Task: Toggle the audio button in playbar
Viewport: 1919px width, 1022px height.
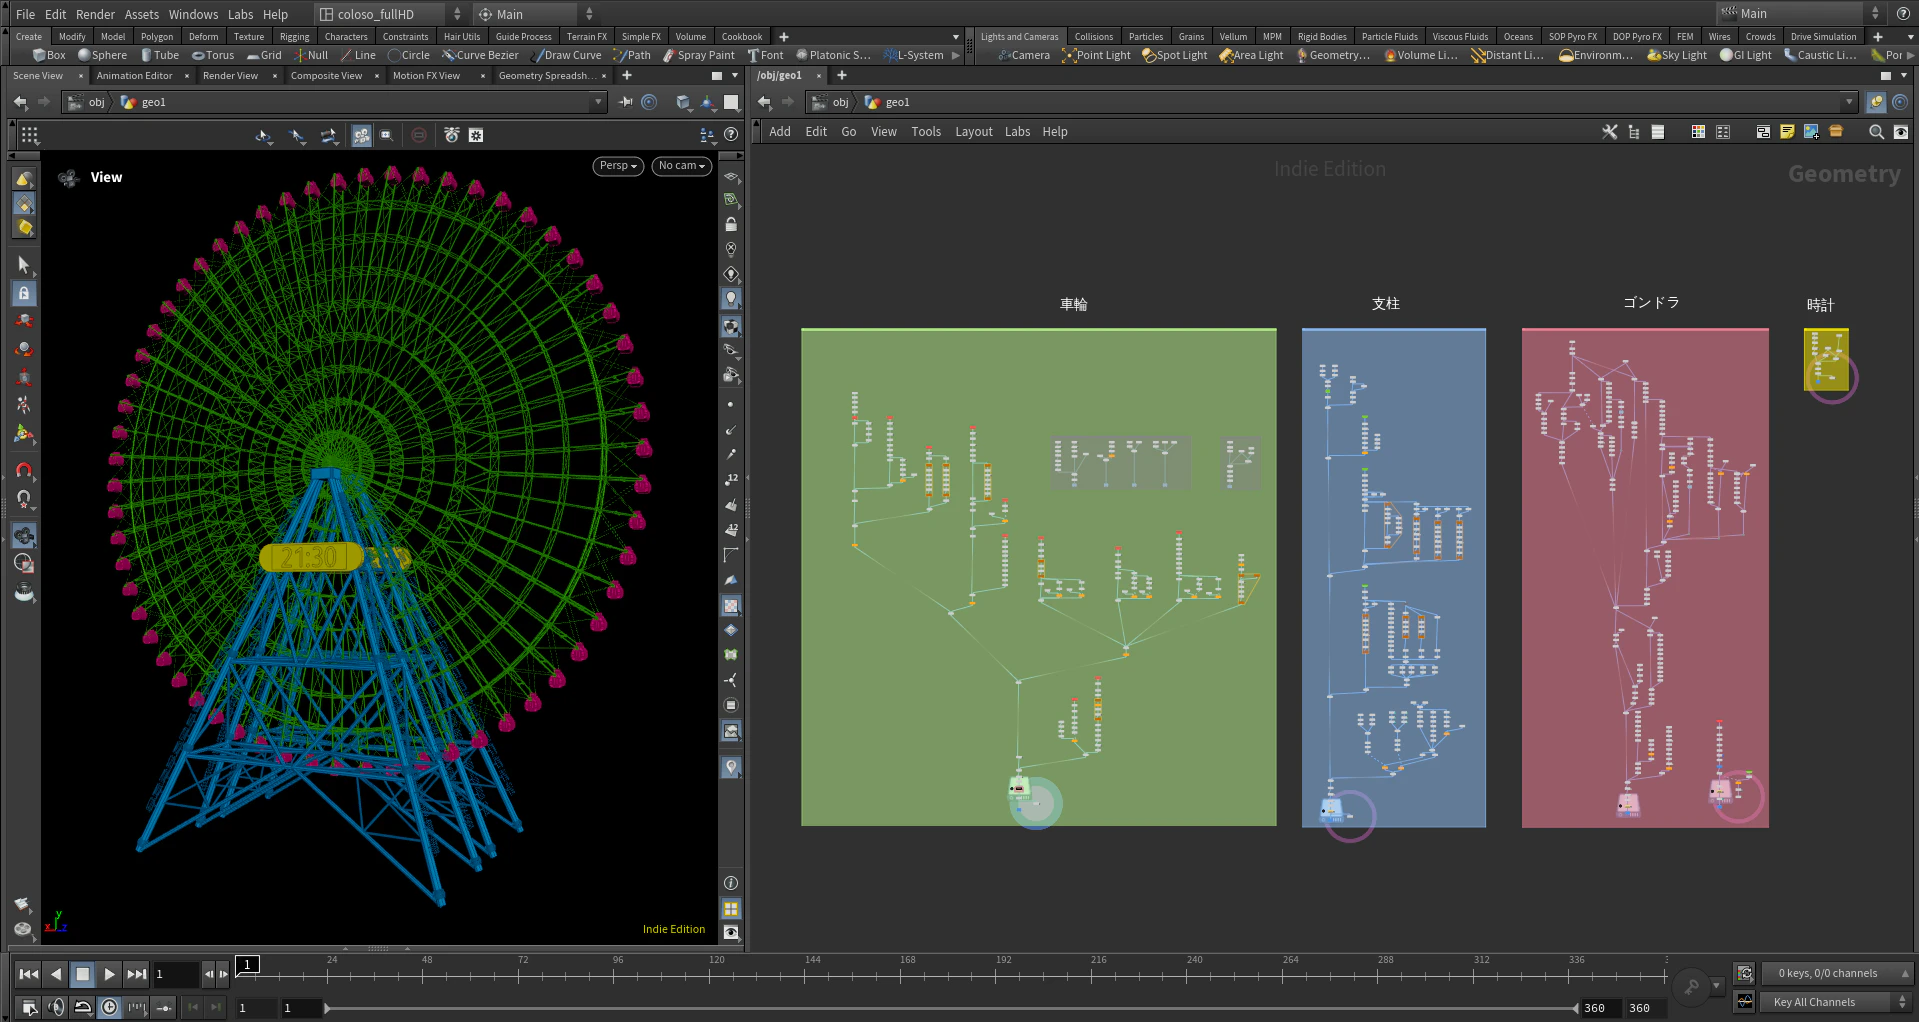Action: [56, 1007]
